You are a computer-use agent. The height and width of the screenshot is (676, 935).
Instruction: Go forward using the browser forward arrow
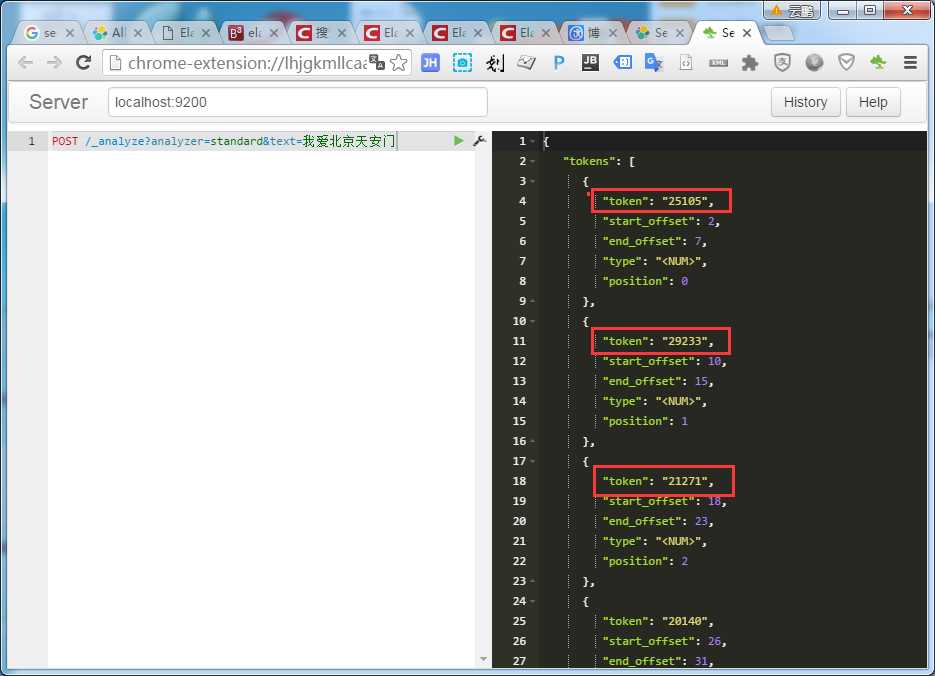(54, 63)
